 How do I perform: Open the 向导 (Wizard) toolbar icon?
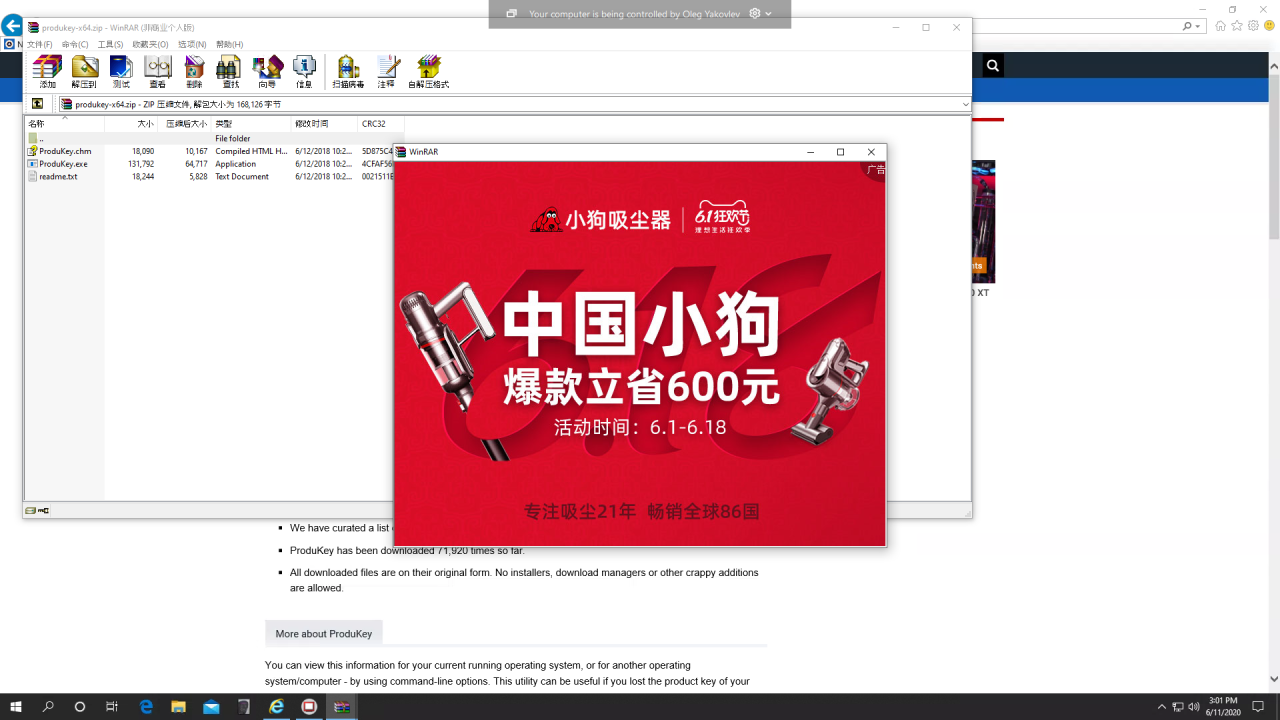[x=267, y=72]
